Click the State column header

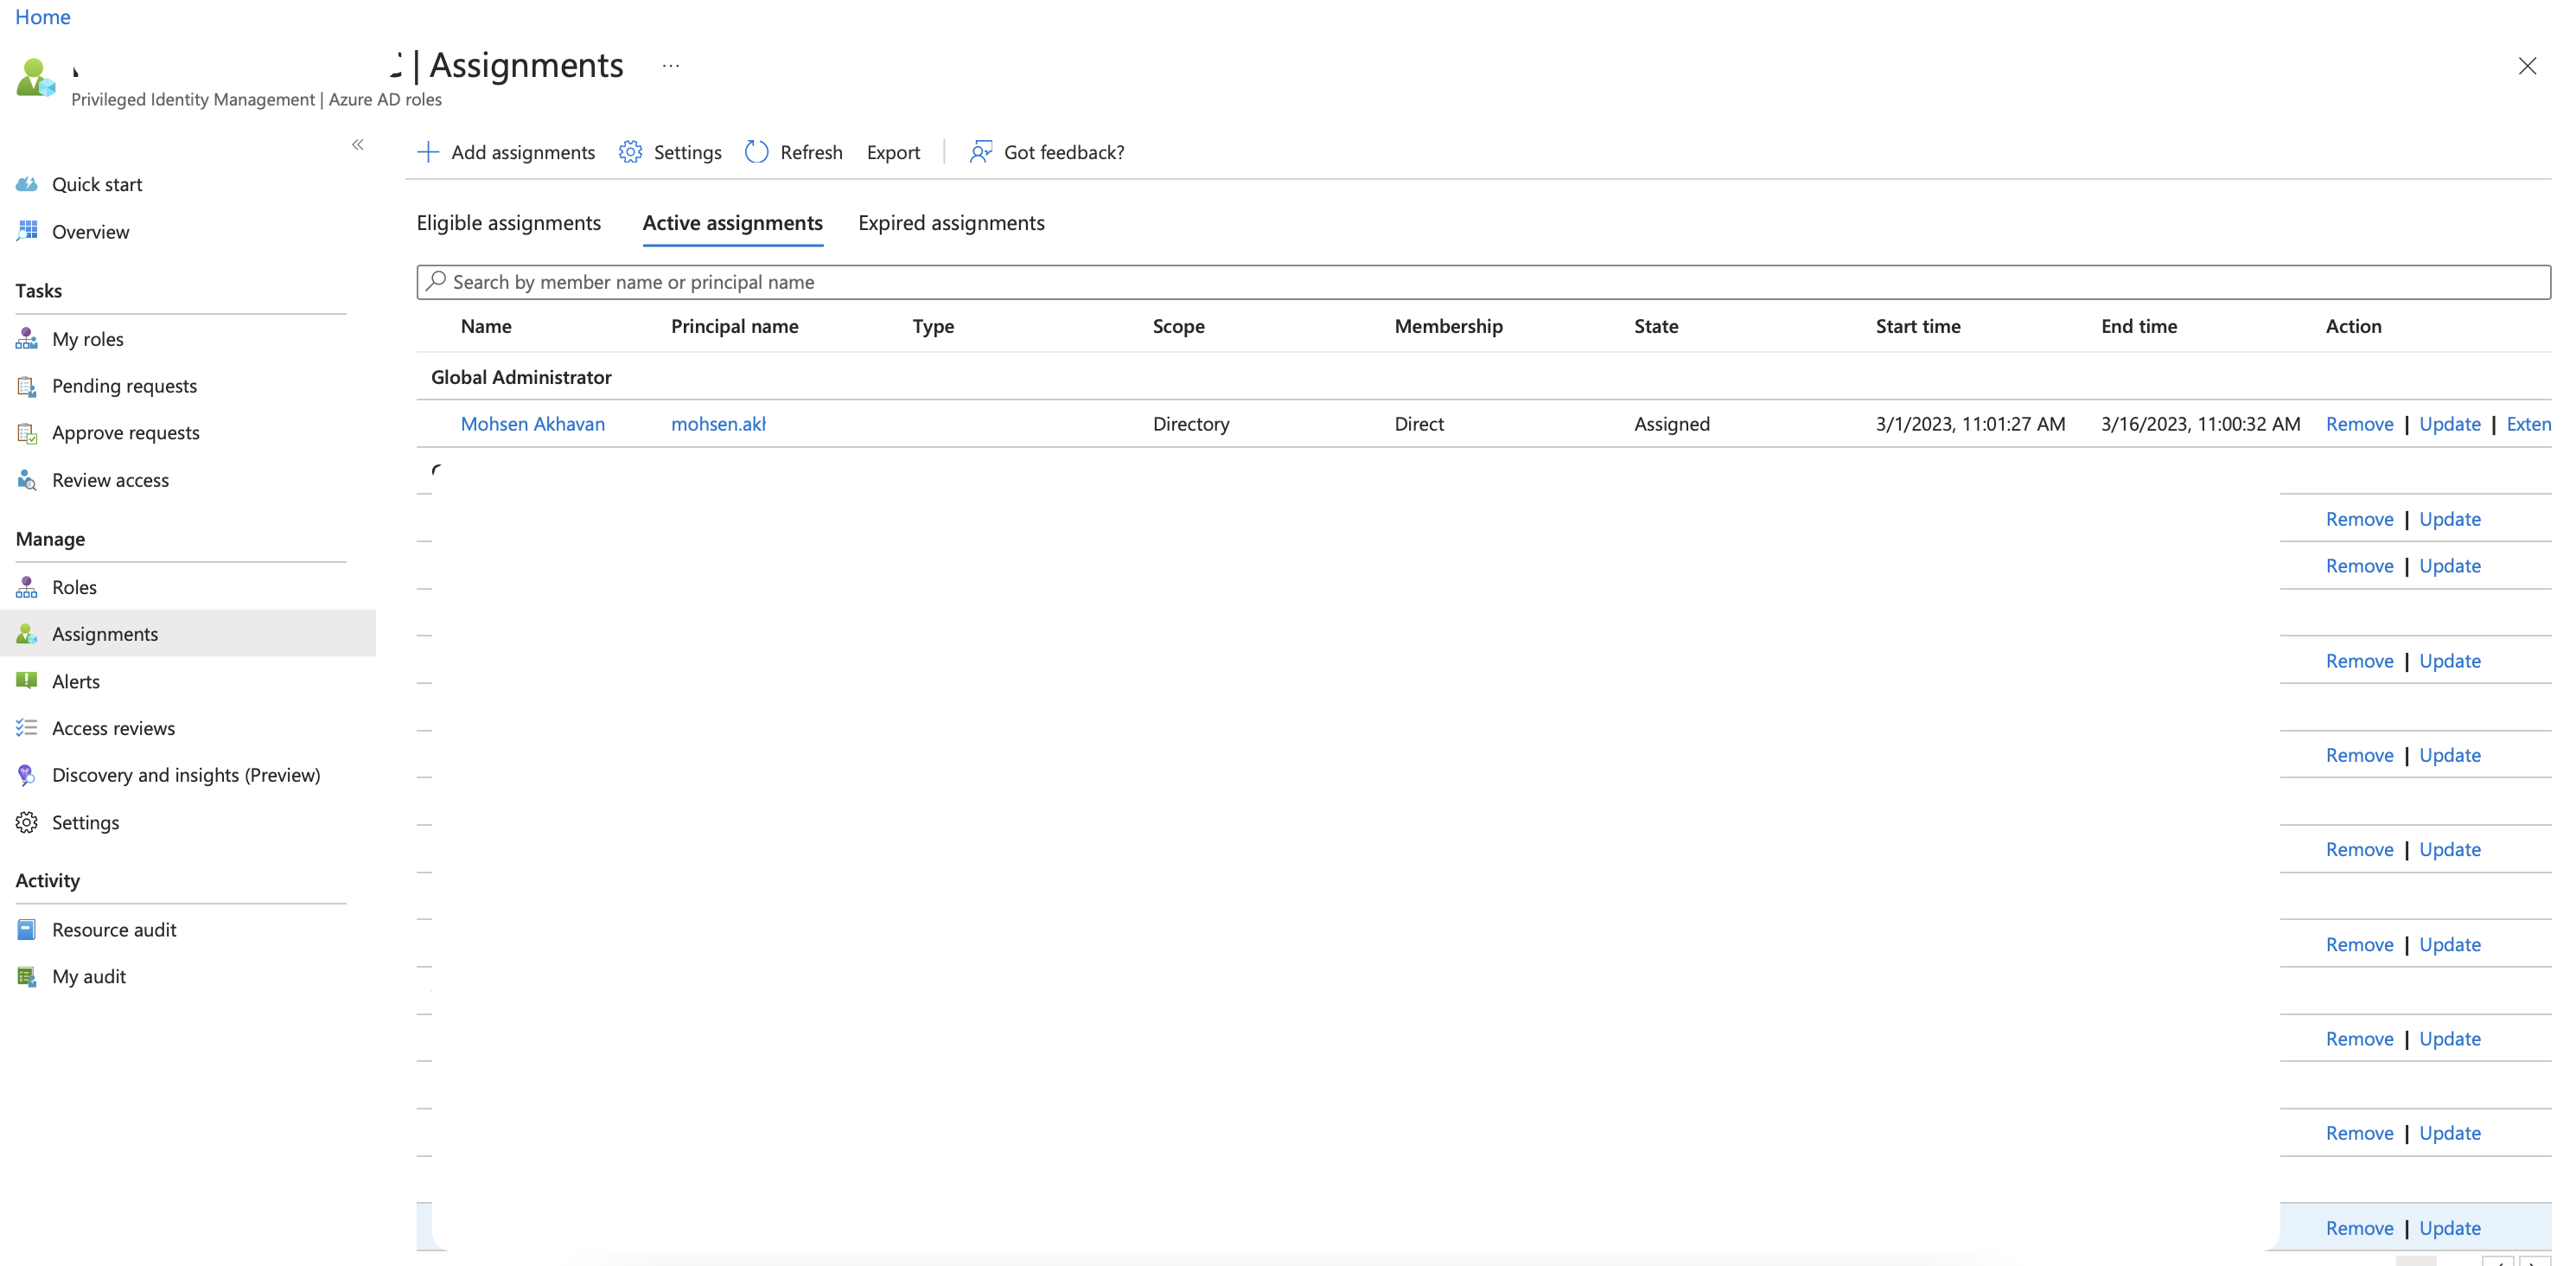[1656, 326]
